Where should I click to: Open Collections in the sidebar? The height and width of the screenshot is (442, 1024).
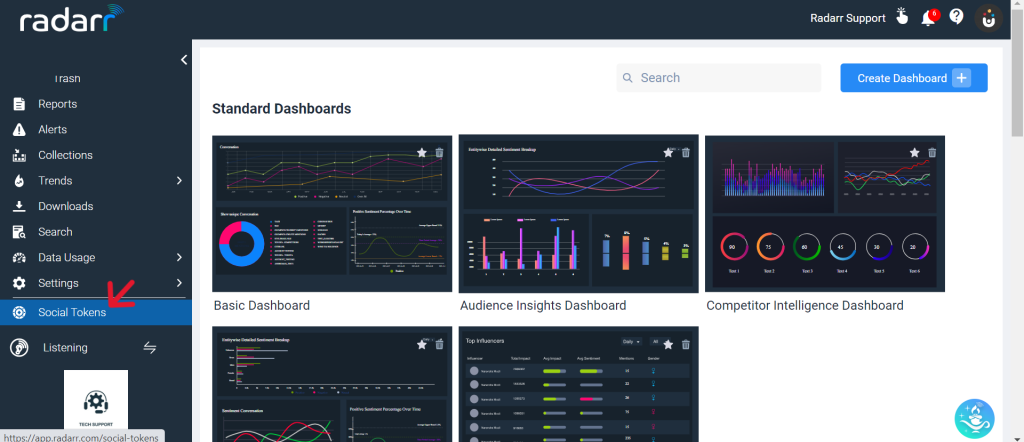pyautogui.click(x=65, y=155)
